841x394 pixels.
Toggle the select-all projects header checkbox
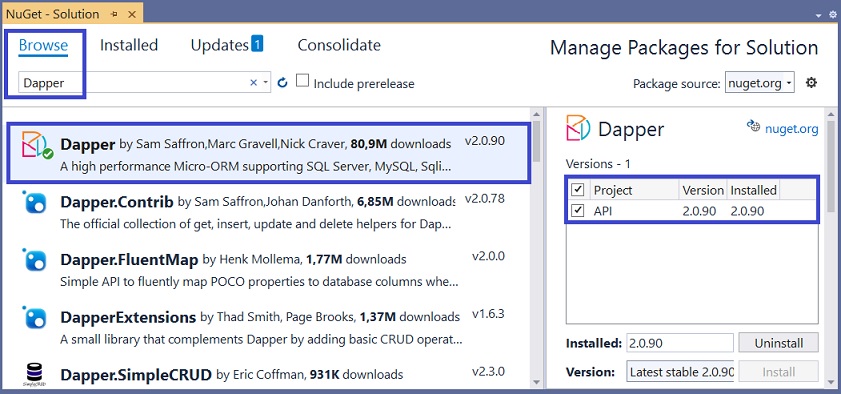(x=578, y=189)
